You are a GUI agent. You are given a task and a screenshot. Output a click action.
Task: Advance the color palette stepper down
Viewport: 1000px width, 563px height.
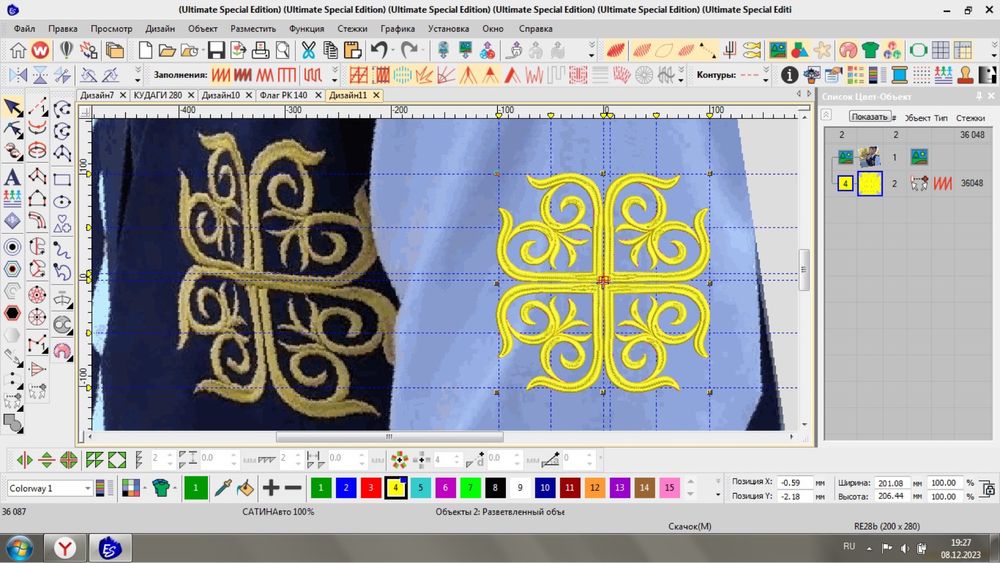[x=690, y=494]
